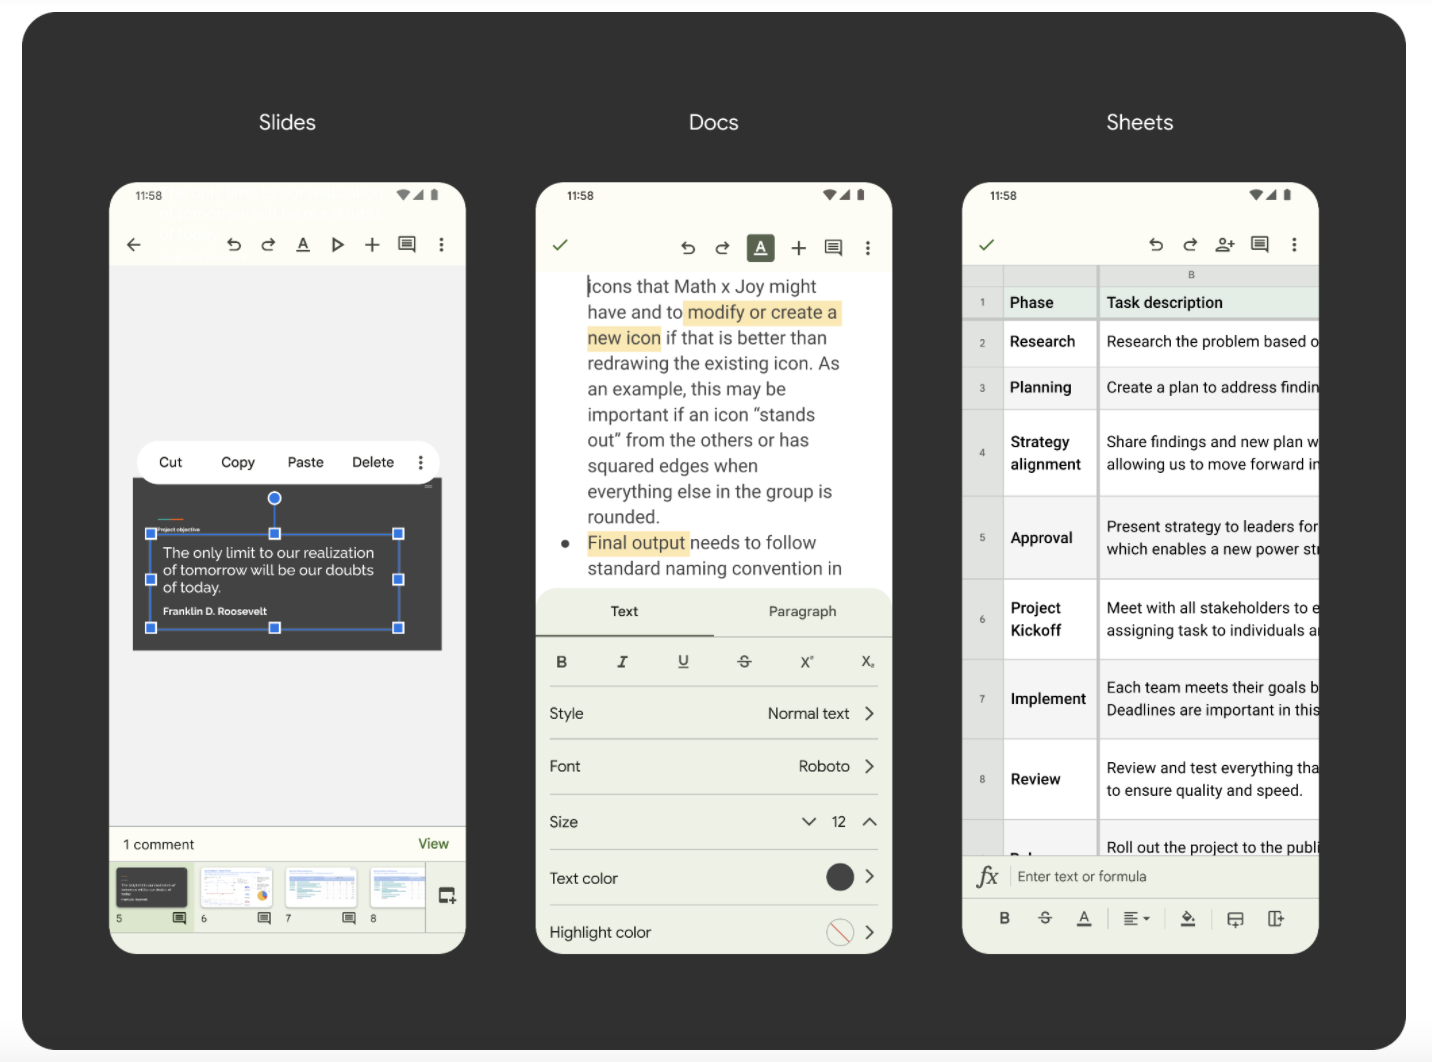Open the text alignment dropdown in Sheets
The width and height of the screenshot is (1432, 1062).
(x=1137, y=917)
